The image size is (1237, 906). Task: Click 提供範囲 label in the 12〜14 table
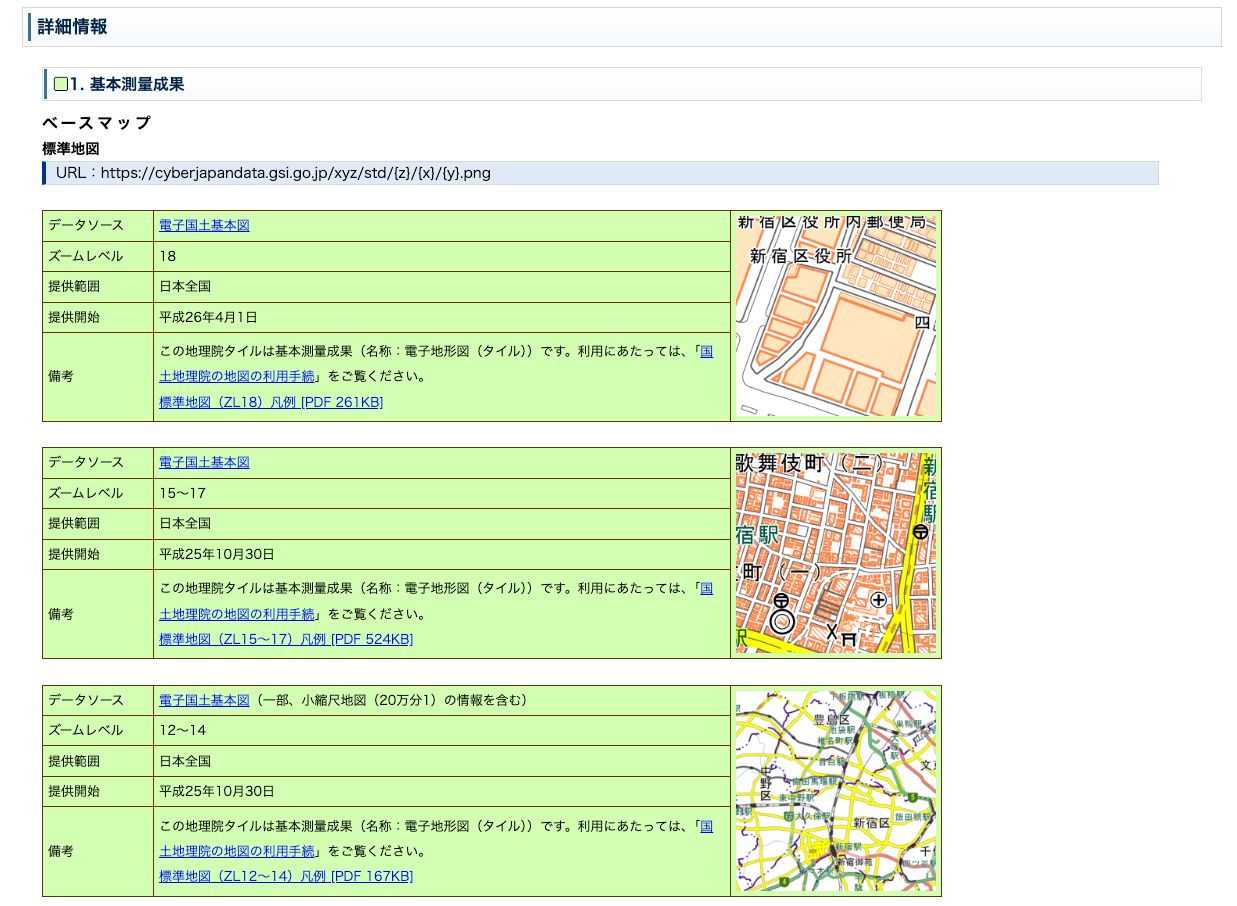[74, 761]
